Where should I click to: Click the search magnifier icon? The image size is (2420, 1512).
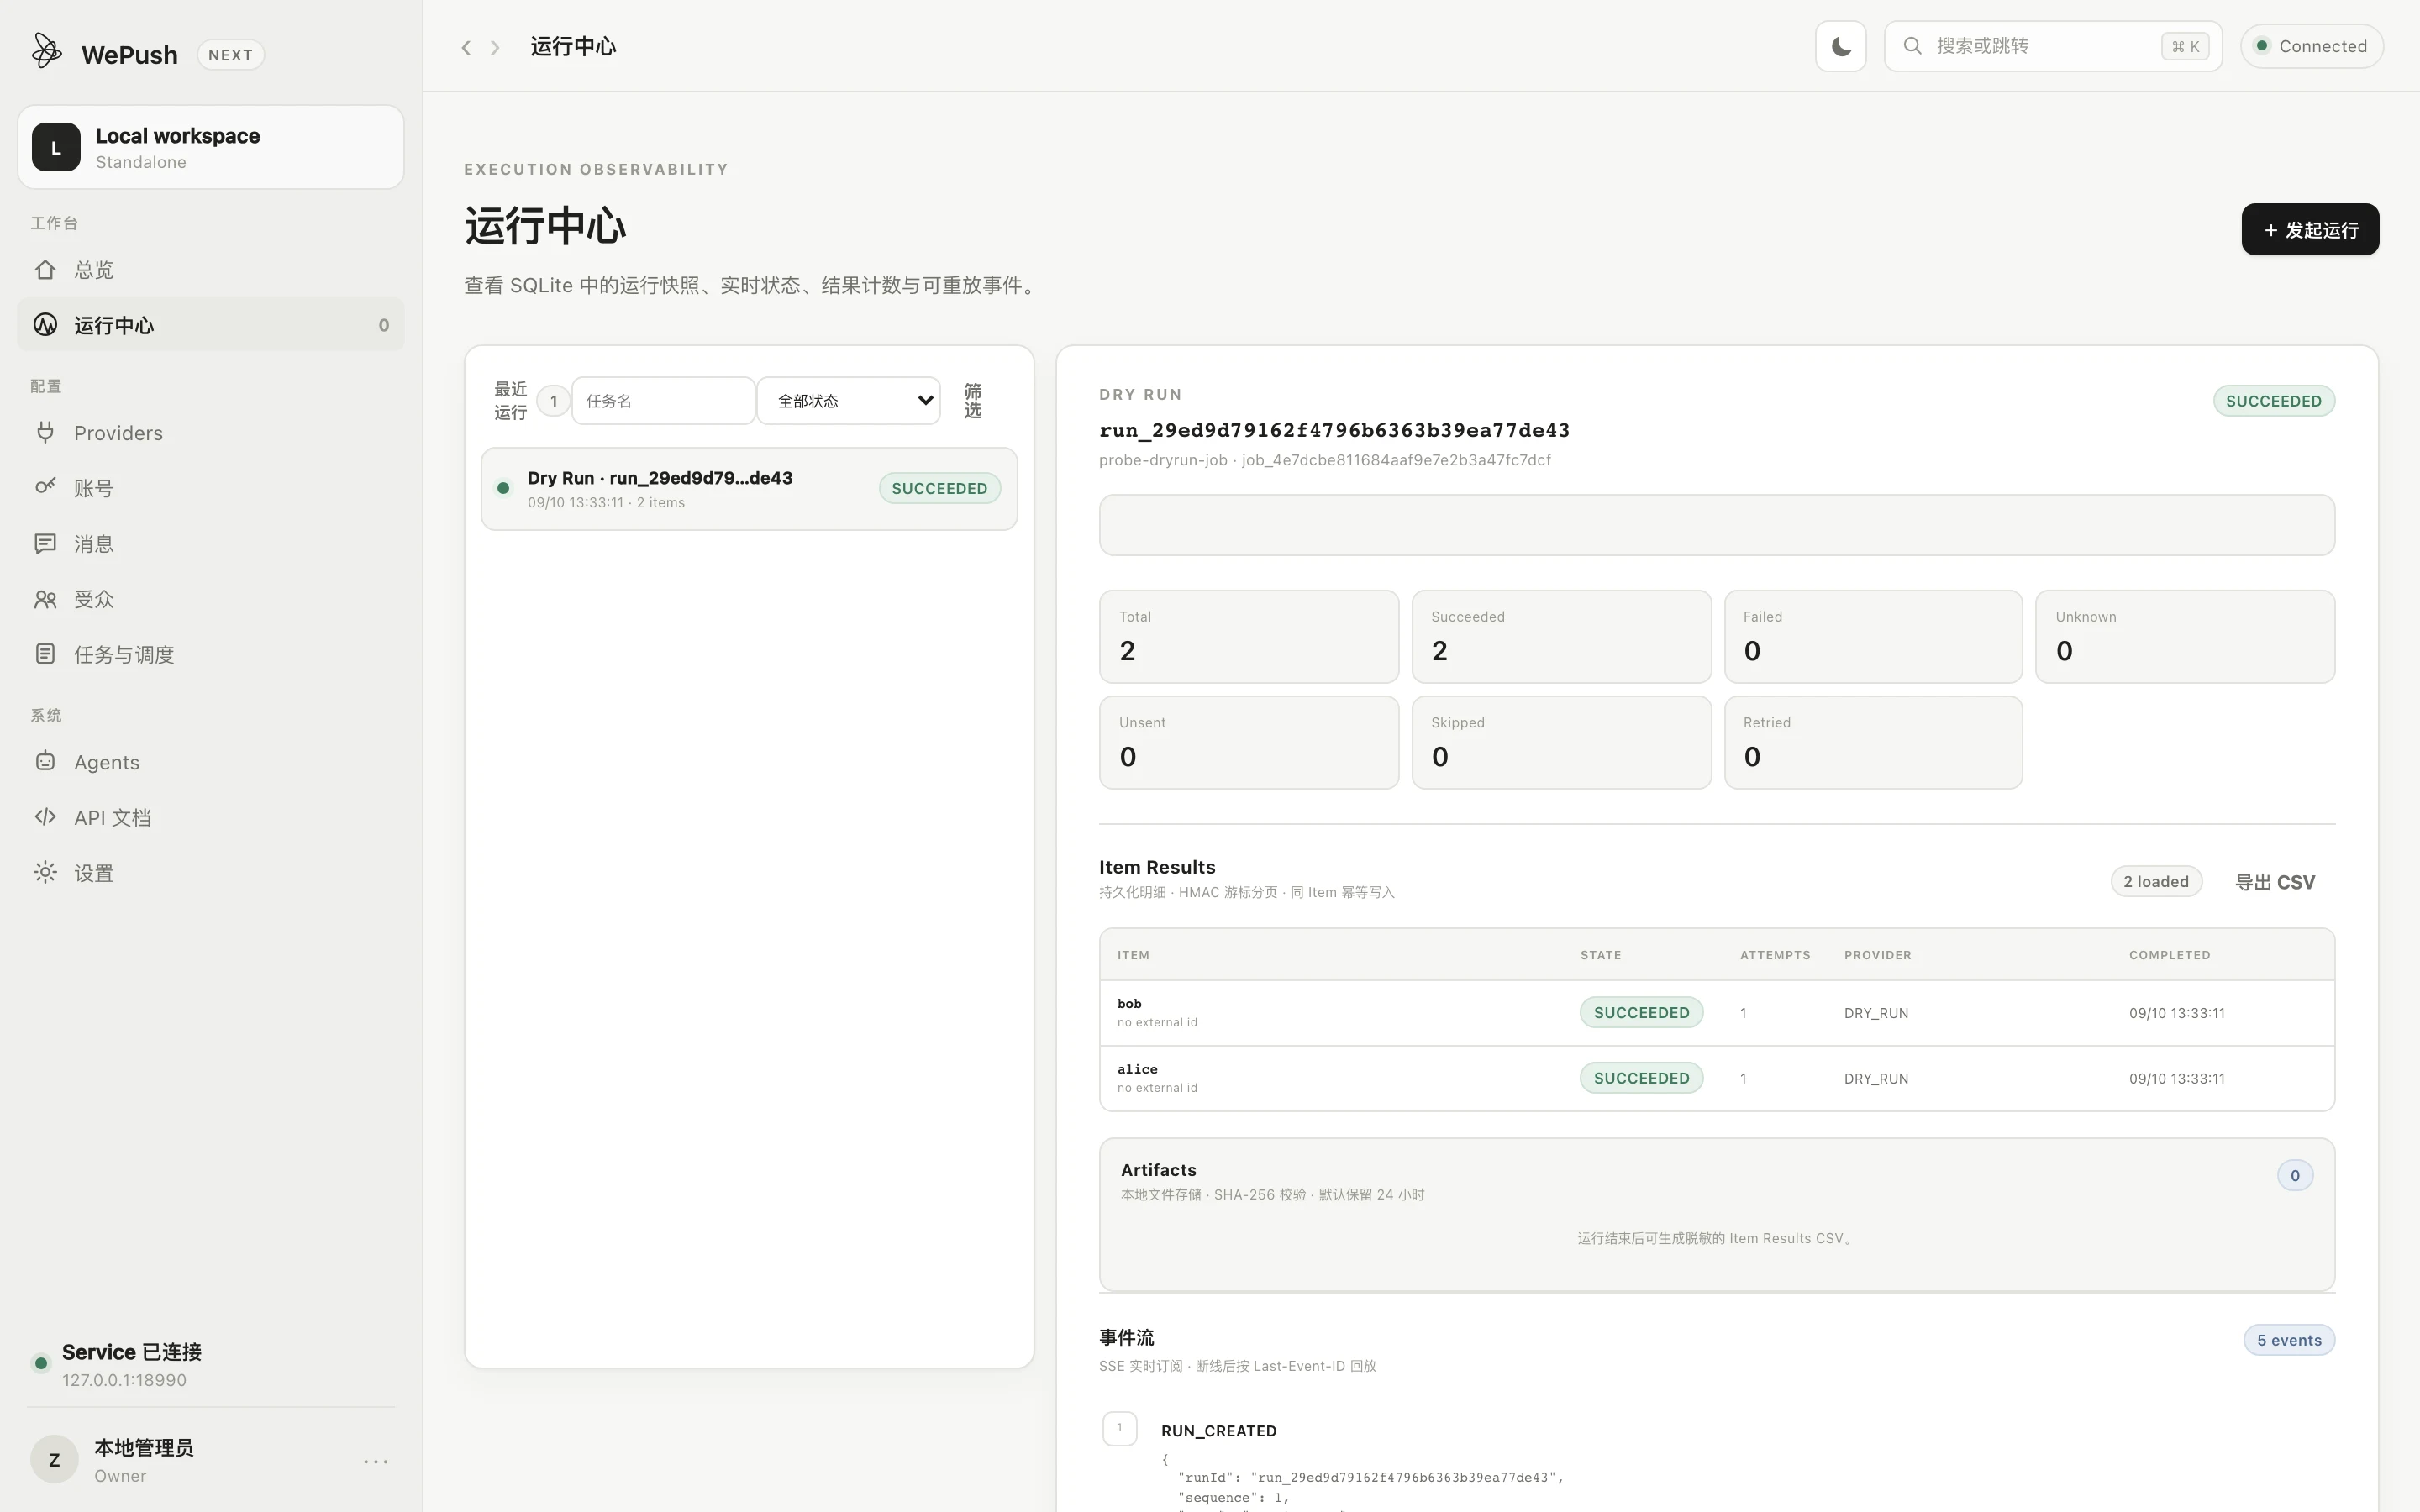point(1912,46)
